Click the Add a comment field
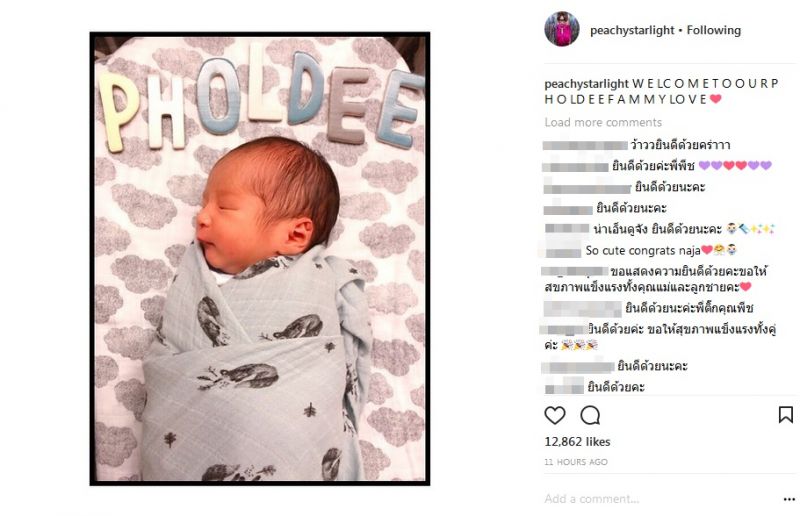The height and width of the screenshot is (516, 800). [x=661, y=499]
